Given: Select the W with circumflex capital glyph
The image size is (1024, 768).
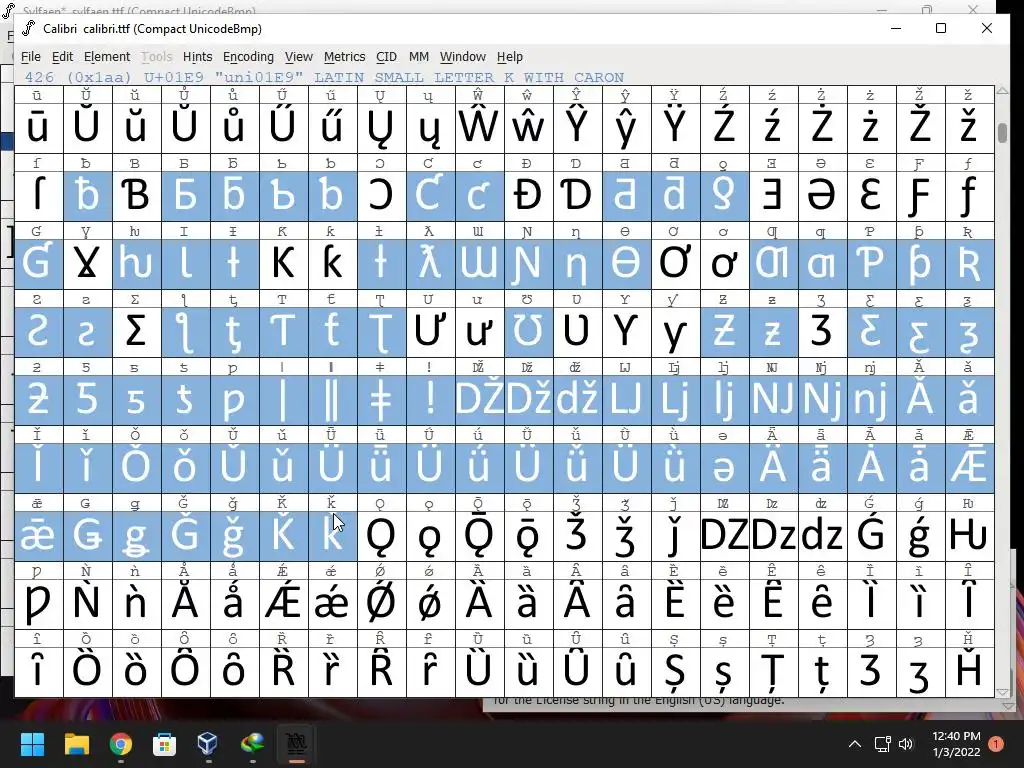Looking at the screenshot, I should point(479,127).
